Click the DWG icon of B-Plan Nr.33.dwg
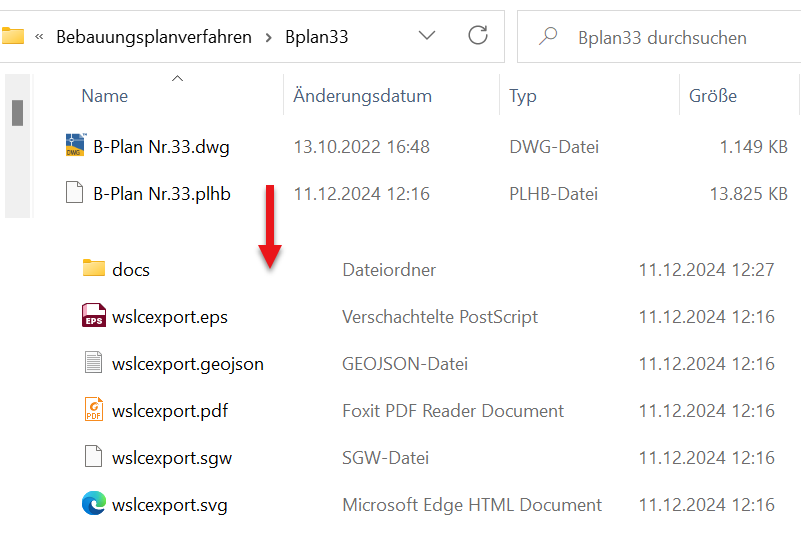The width and height of the screenshot is (801, 539). pyautogui.click(x=74, y=147)
